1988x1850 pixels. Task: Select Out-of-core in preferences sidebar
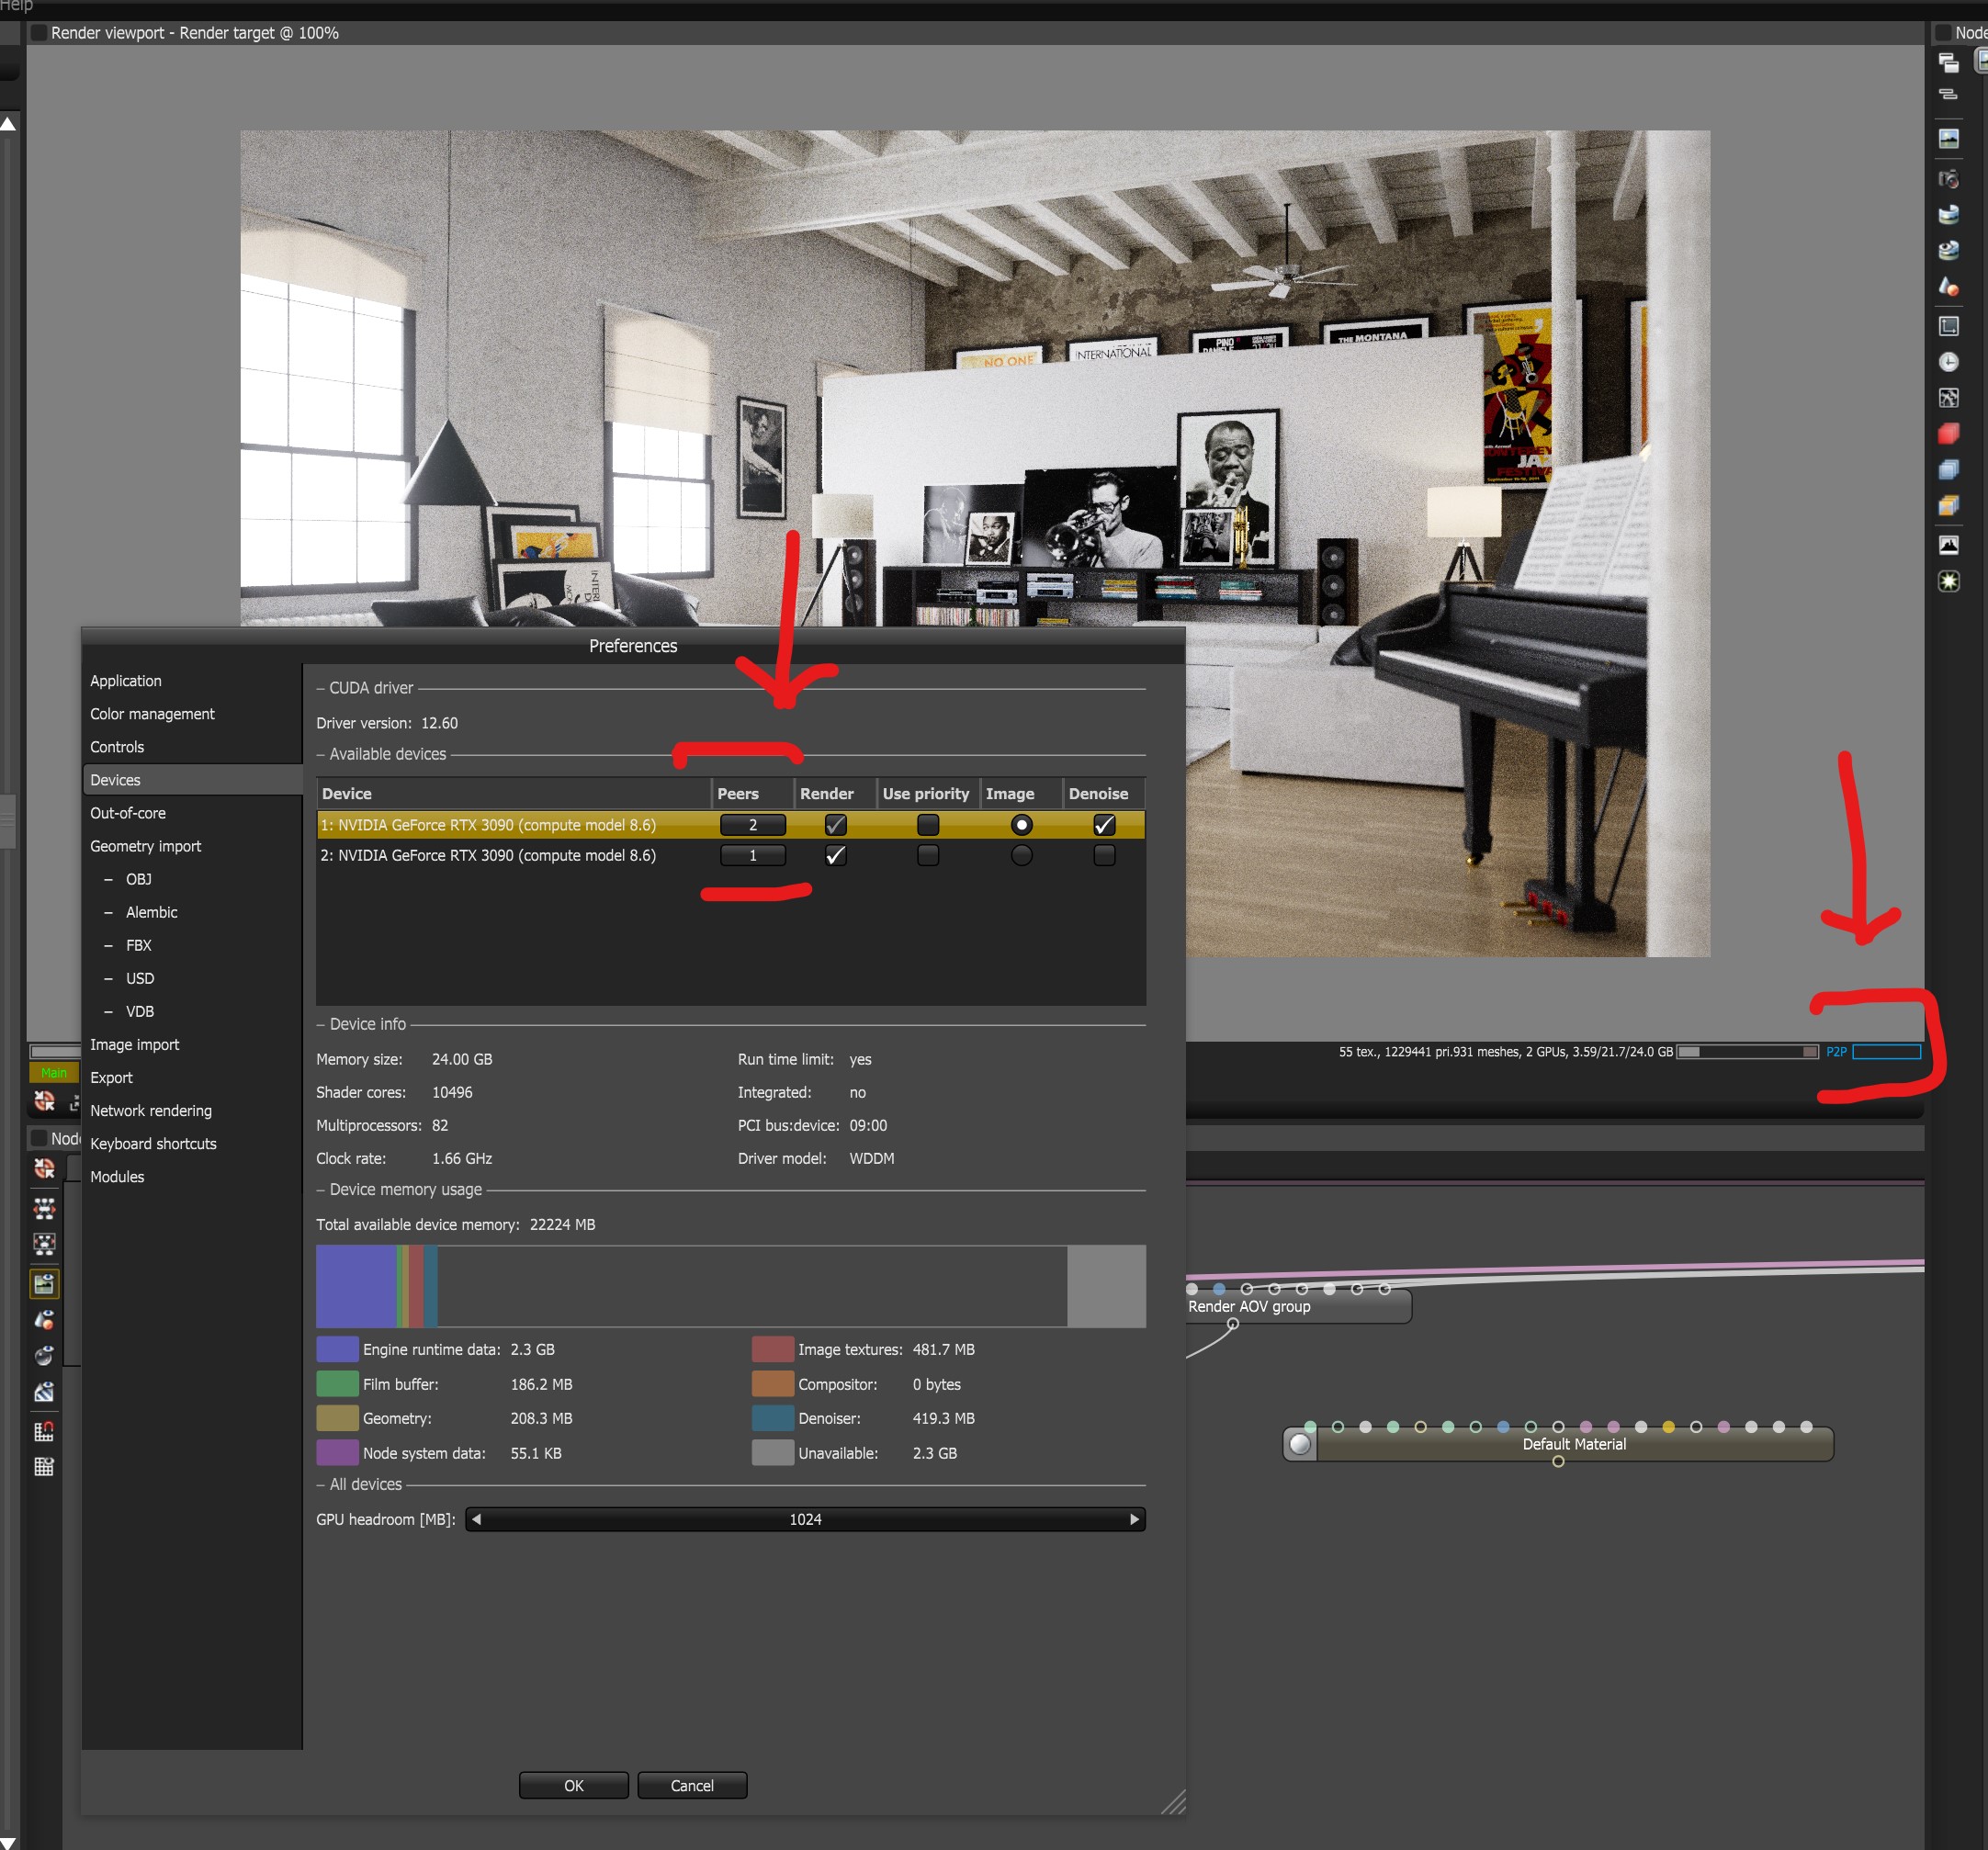(128, 813)
